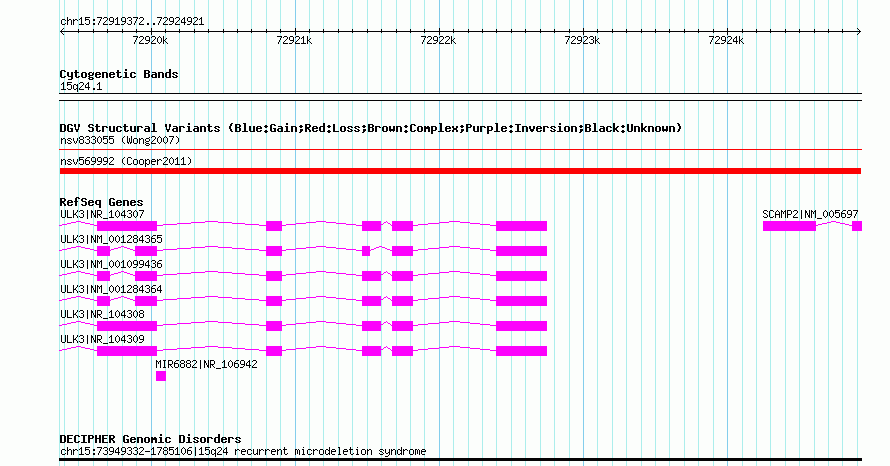Click the ULK3|NR_104308 transcript label
The width and height of the screenshot is (890, 466).
[x=102, y=314]
